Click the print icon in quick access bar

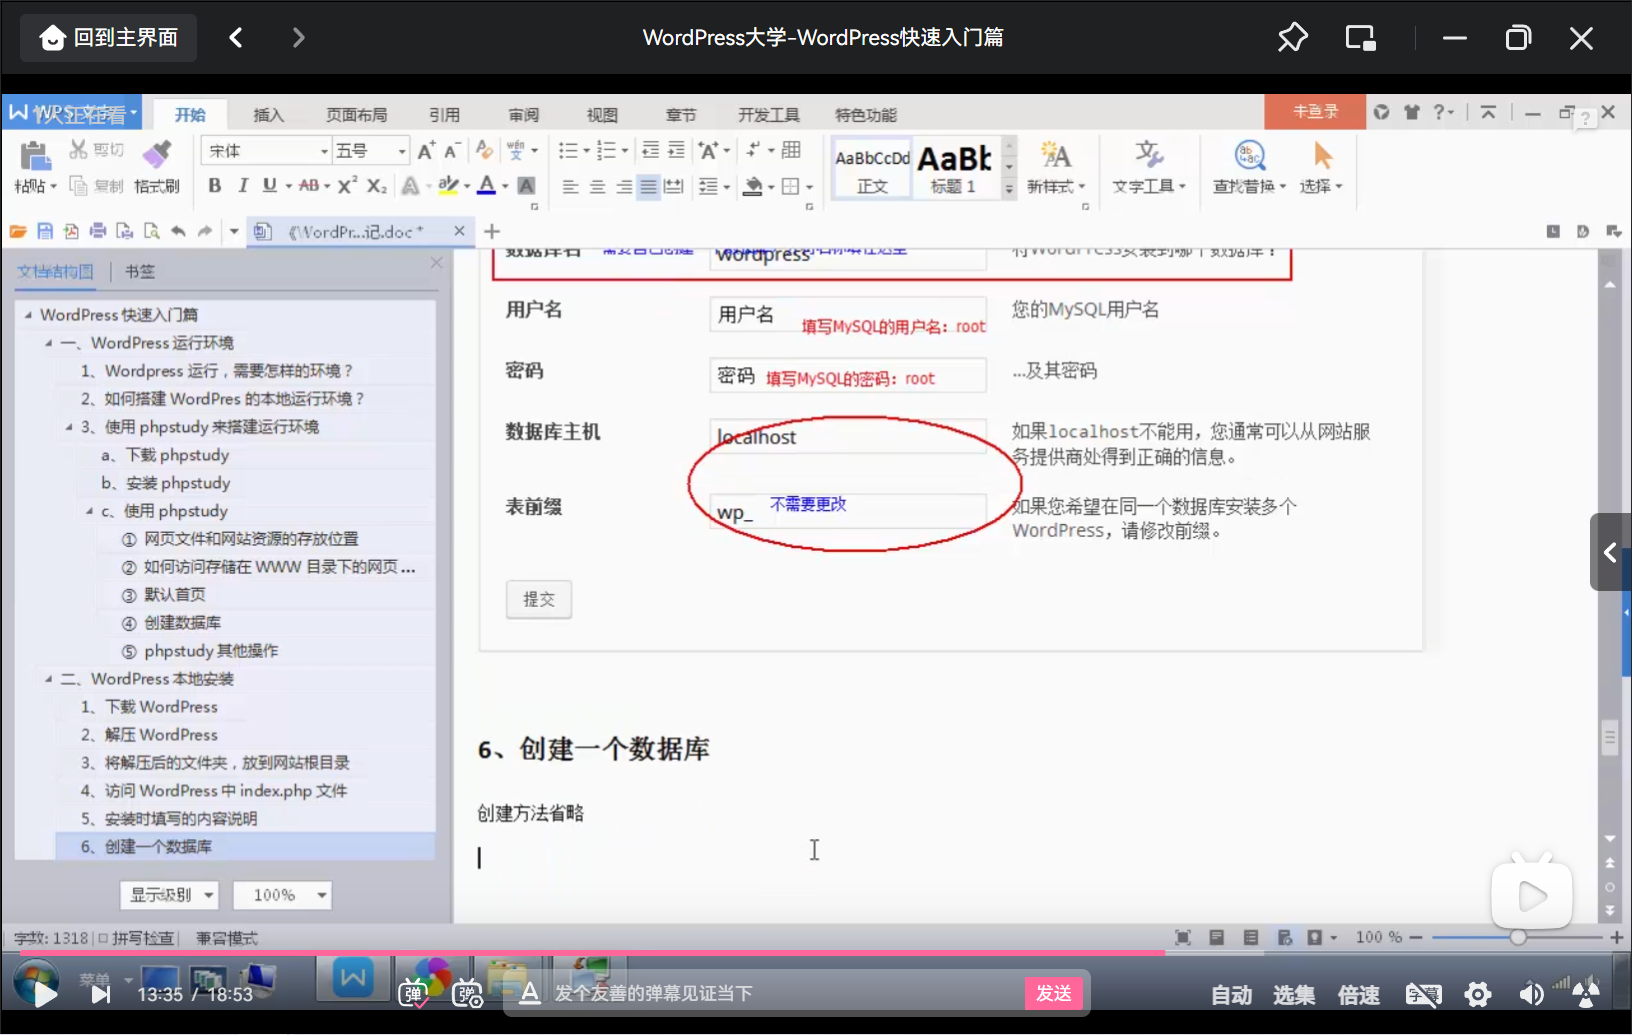coord(98,232)
